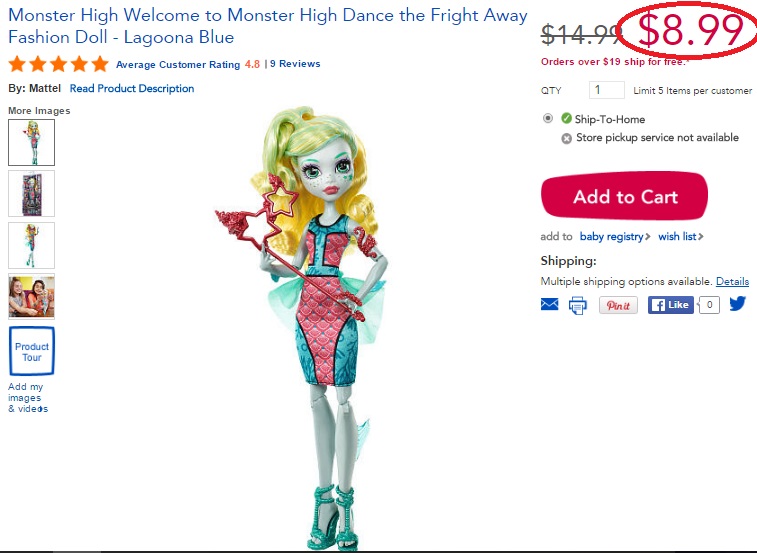Image resolution: width=757 pixels, height=553 pixels.
Task: Select the boxed doll packaging thumbnail
Action: pos(31,194)
